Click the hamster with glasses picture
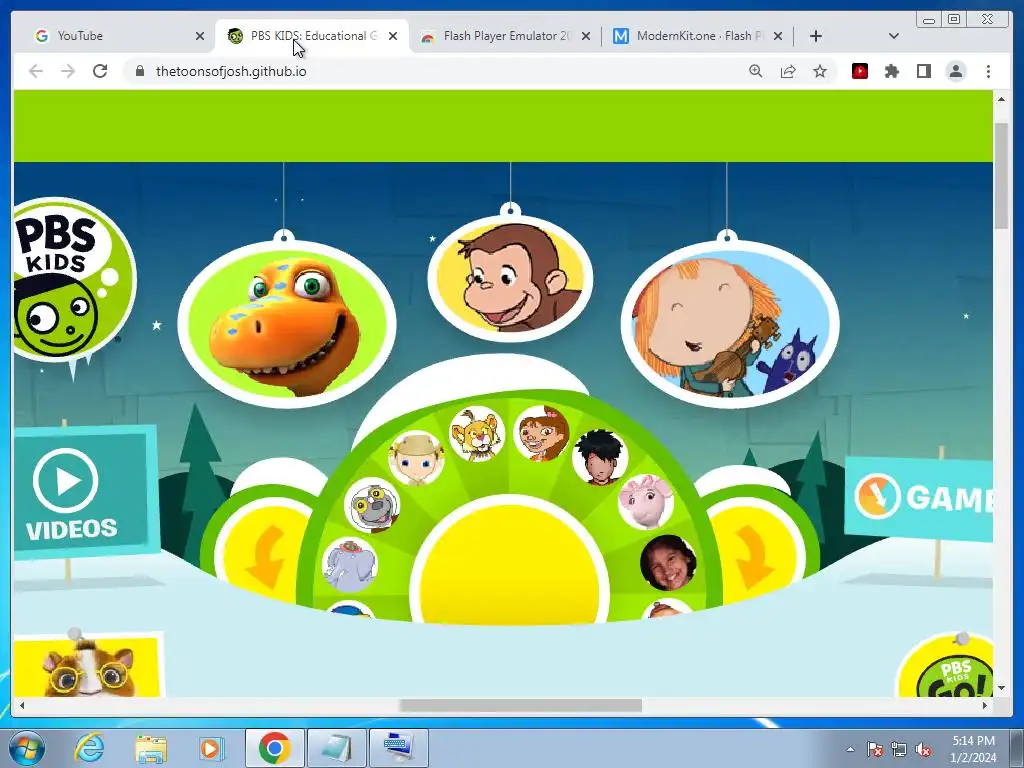Screen dimensions: 1024x768 pyautogui.click(x=88, y=665)
